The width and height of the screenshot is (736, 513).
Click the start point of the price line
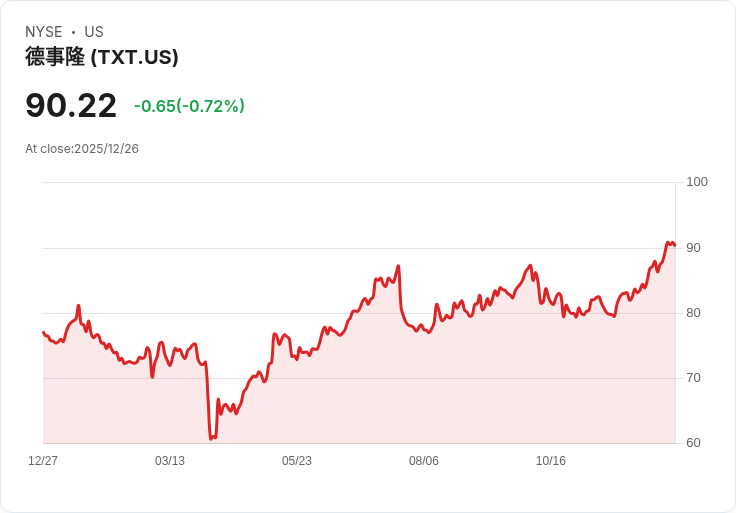coord(43,332)
